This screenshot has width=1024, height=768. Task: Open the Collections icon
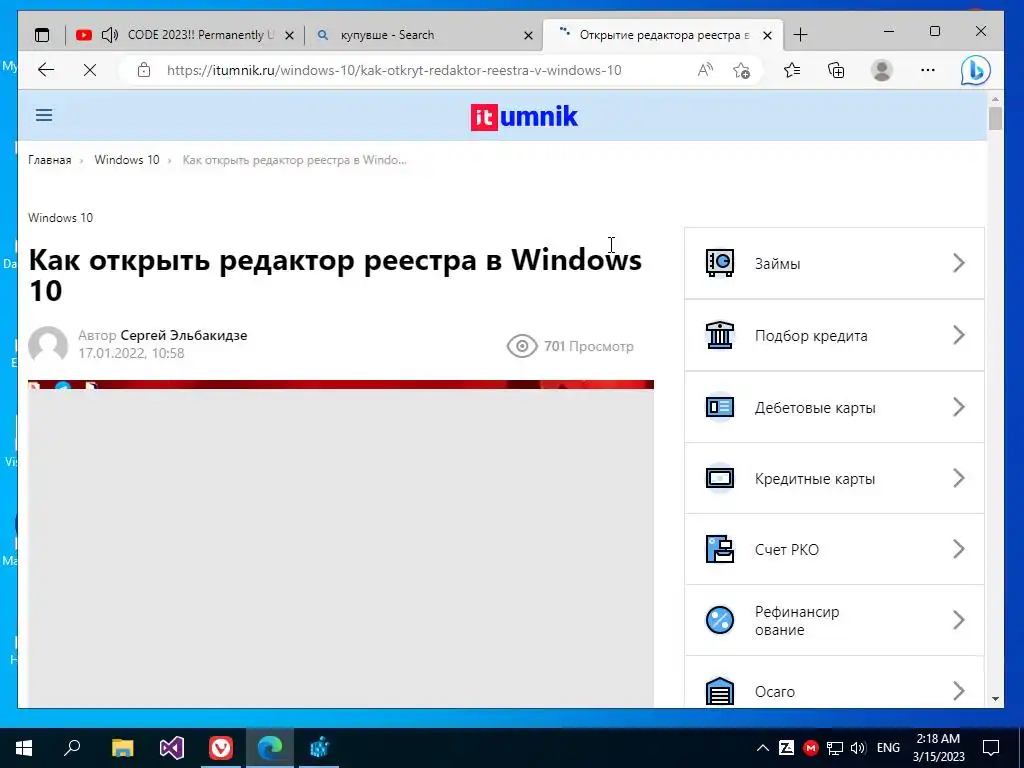pyautogui.click(x=836, y=70)
